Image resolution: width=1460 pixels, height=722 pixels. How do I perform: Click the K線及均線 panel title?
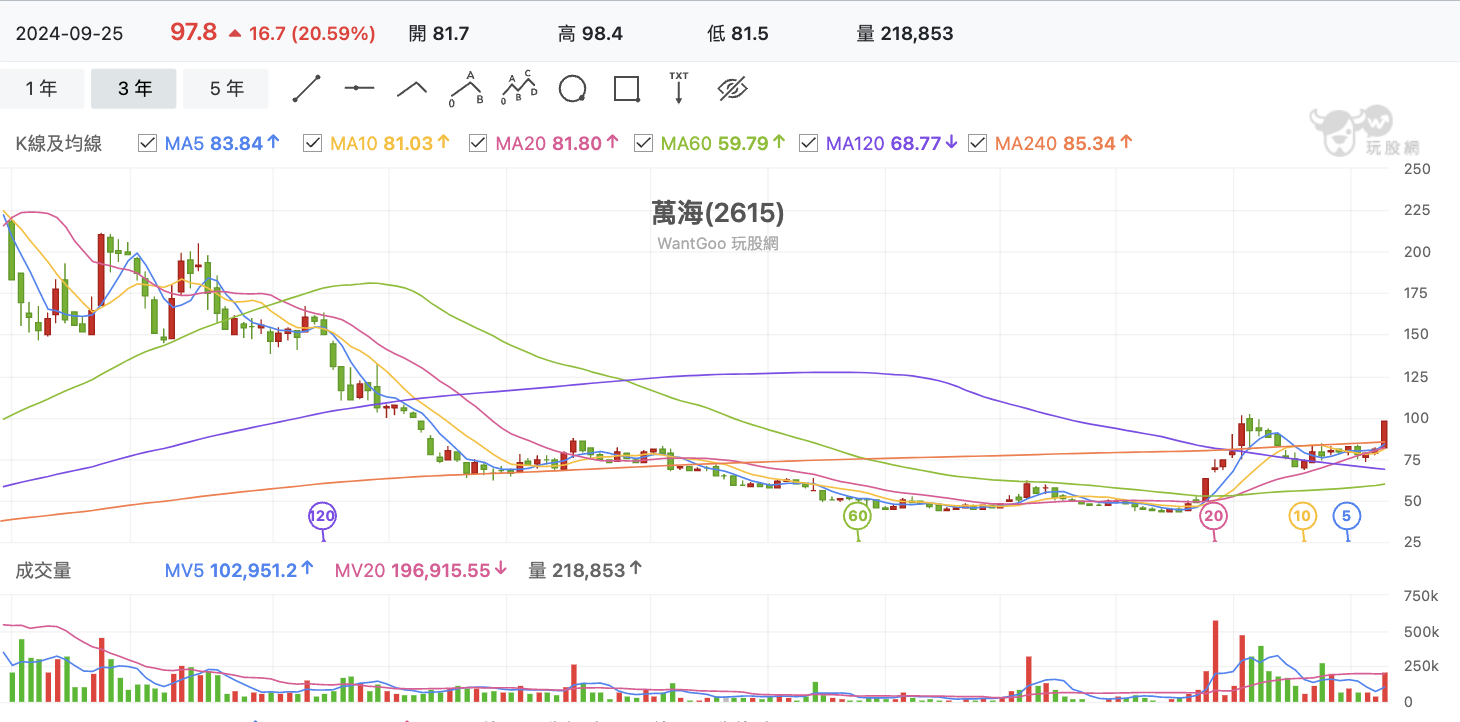59,143
